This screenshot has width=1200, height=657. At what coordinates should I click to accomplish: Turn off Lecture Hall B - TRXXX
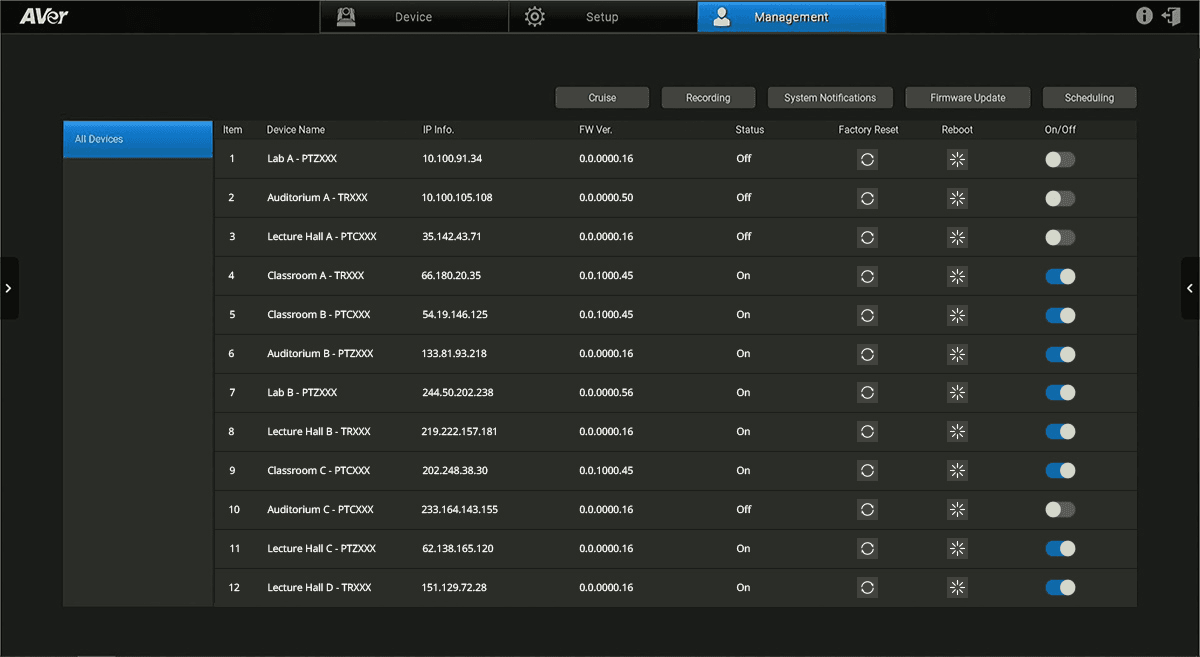[x=1060, y=432]
